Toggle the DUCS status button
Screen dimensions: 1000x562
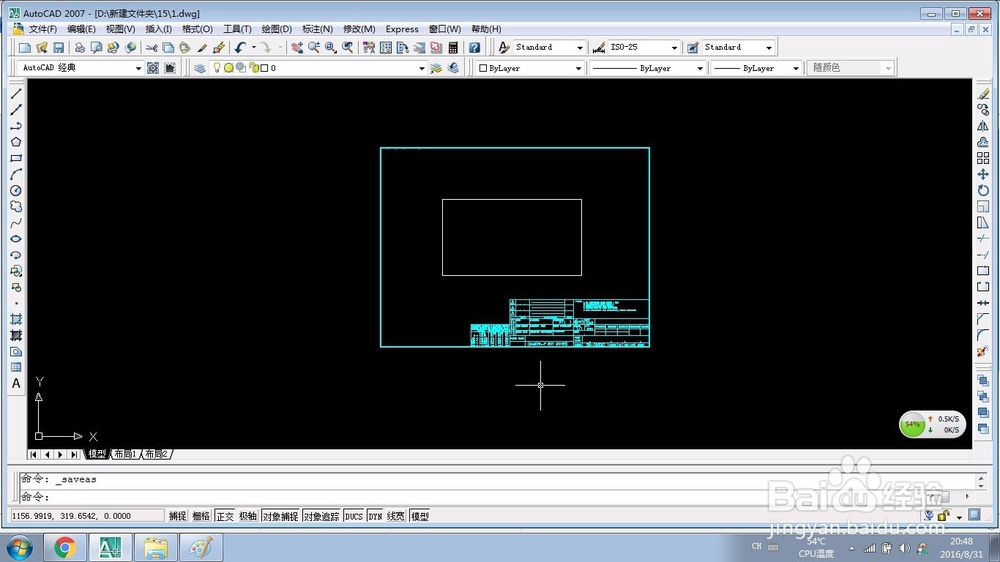[x=354, y=516]
